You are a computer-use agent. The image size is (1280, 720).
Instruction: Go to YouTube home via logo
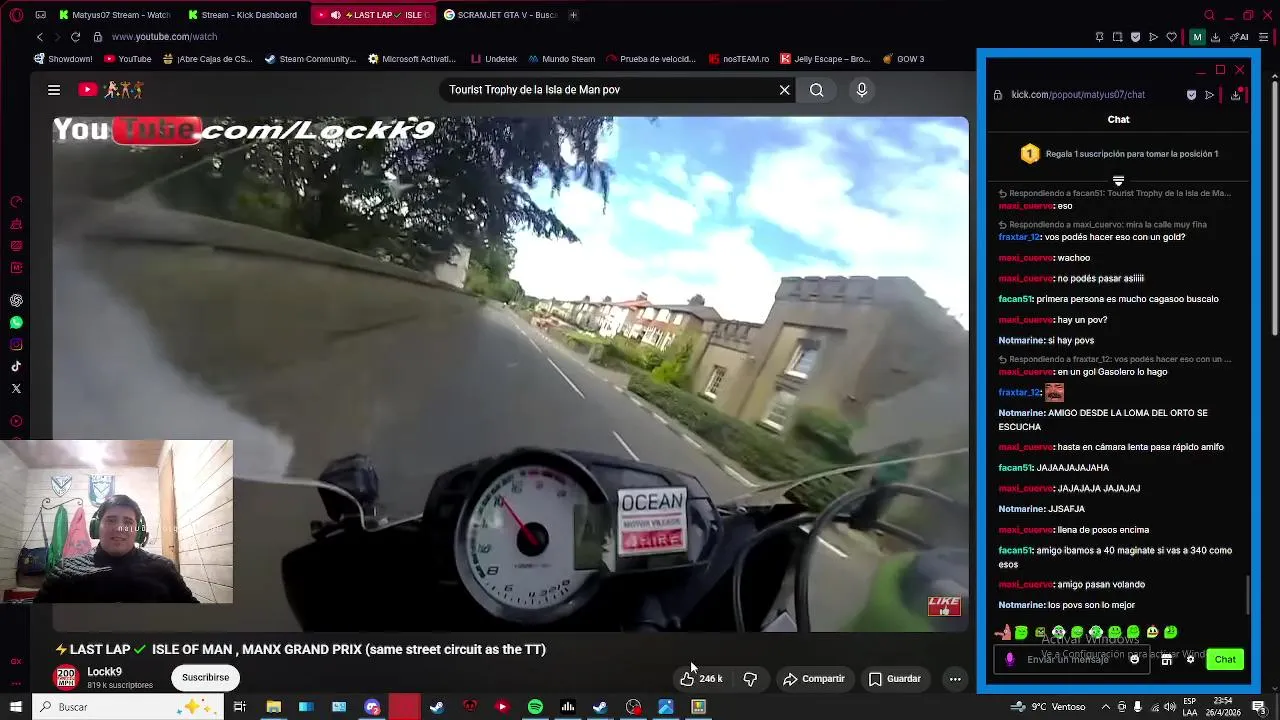(111, 90)
